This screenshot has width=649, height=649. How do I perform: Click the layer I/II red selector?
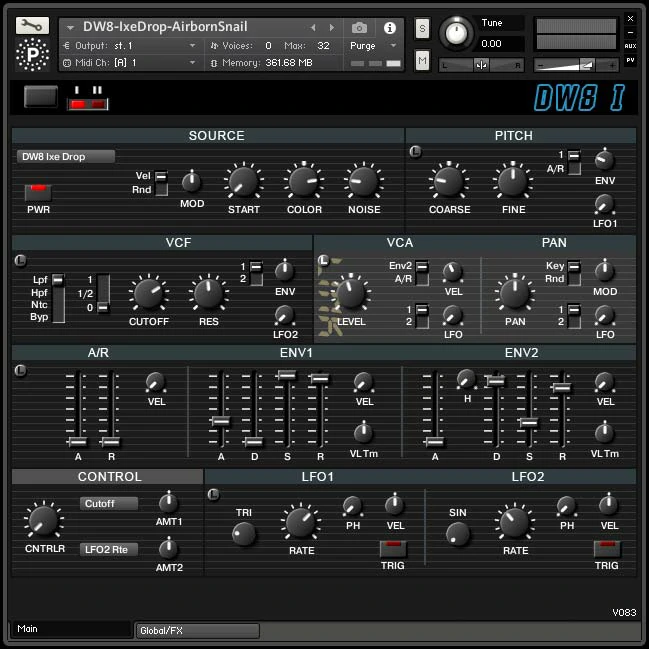pos(88,104)
